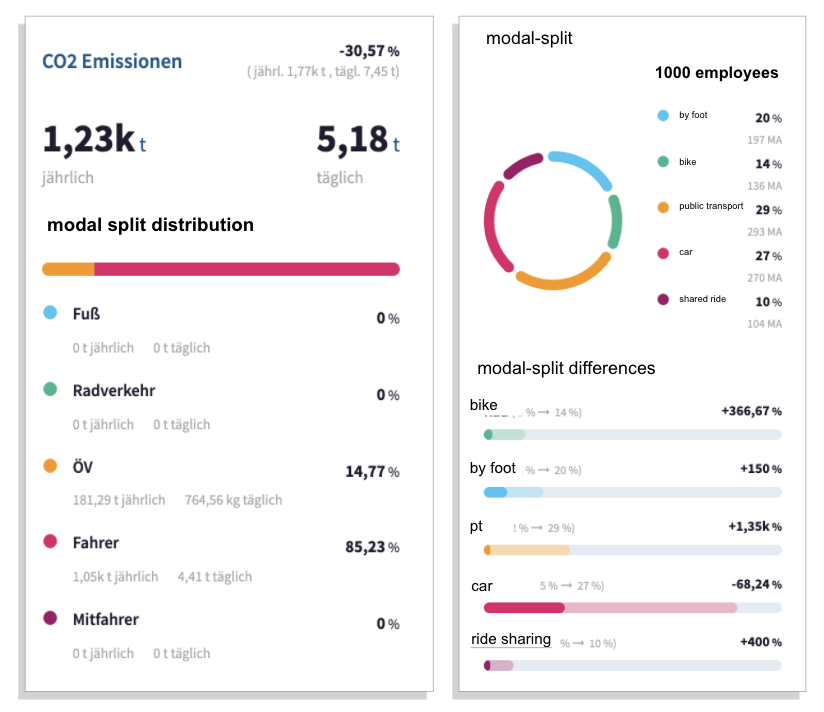Select the red car legend dot
This screenshot has height=712, width=824.
point(663,253)
